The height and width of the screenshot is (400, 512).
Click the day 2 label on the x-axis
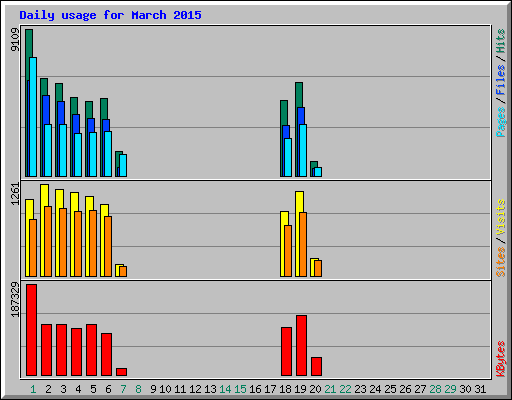[x=48, y=389]
